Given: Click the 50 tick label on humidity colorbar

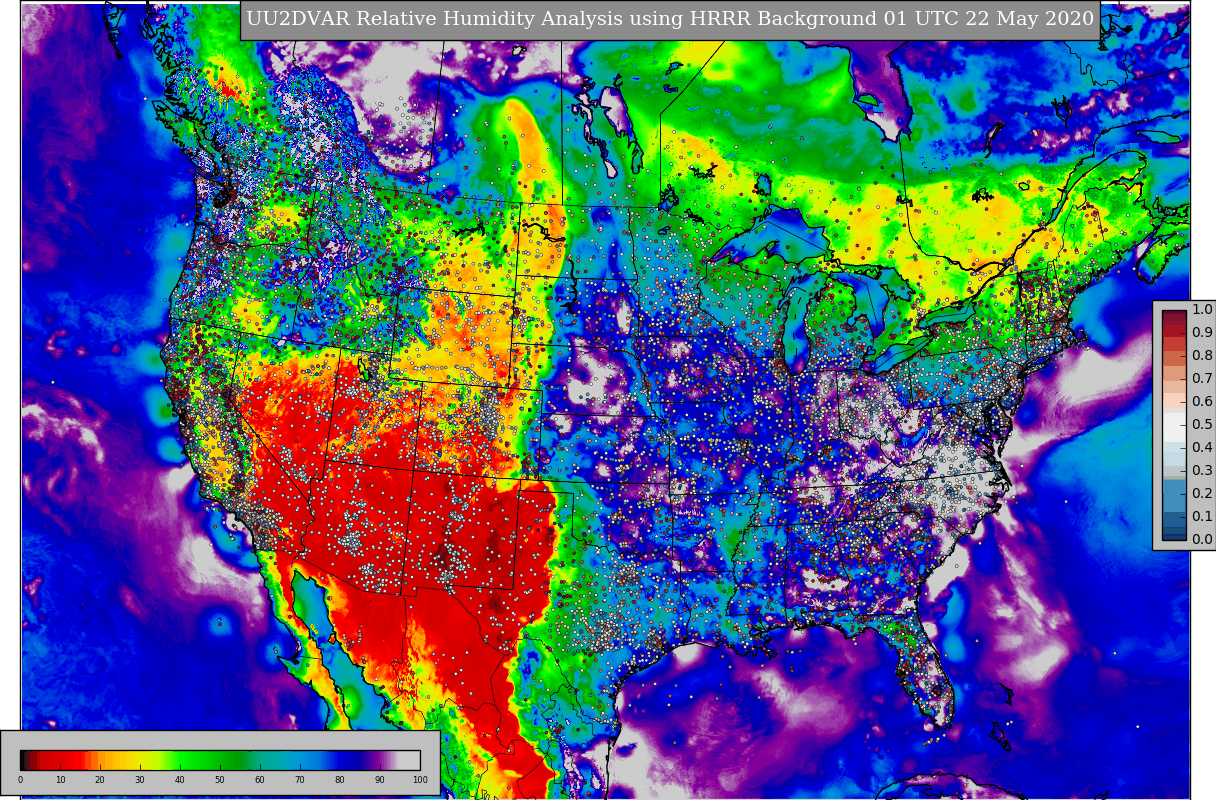Looking at the screenshot, I should pos(220,780).
